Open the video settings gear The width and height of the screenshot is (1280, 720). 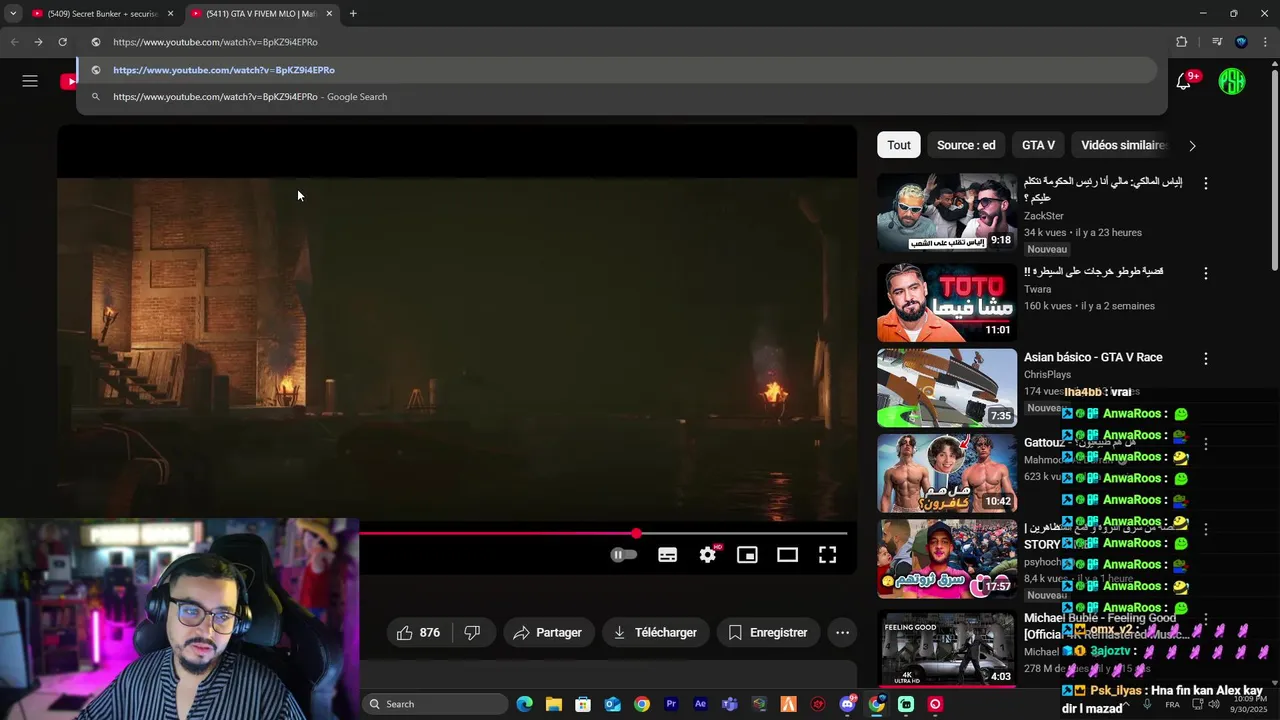708,555
